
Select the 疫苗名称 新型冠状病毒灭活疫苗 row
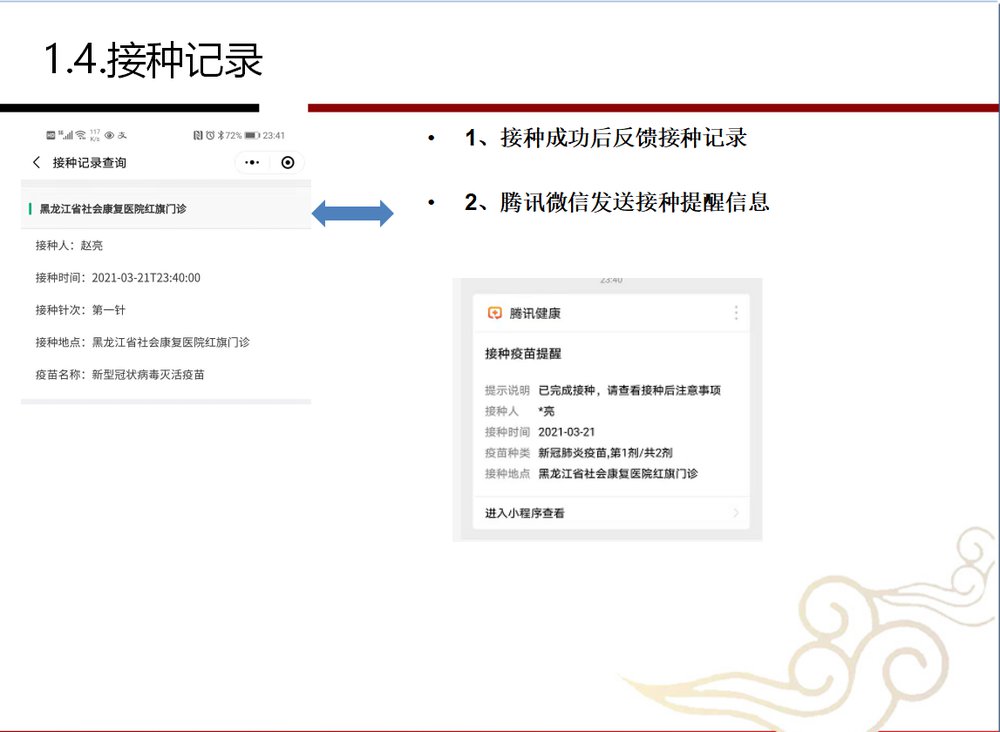click(x=120, y=375)
